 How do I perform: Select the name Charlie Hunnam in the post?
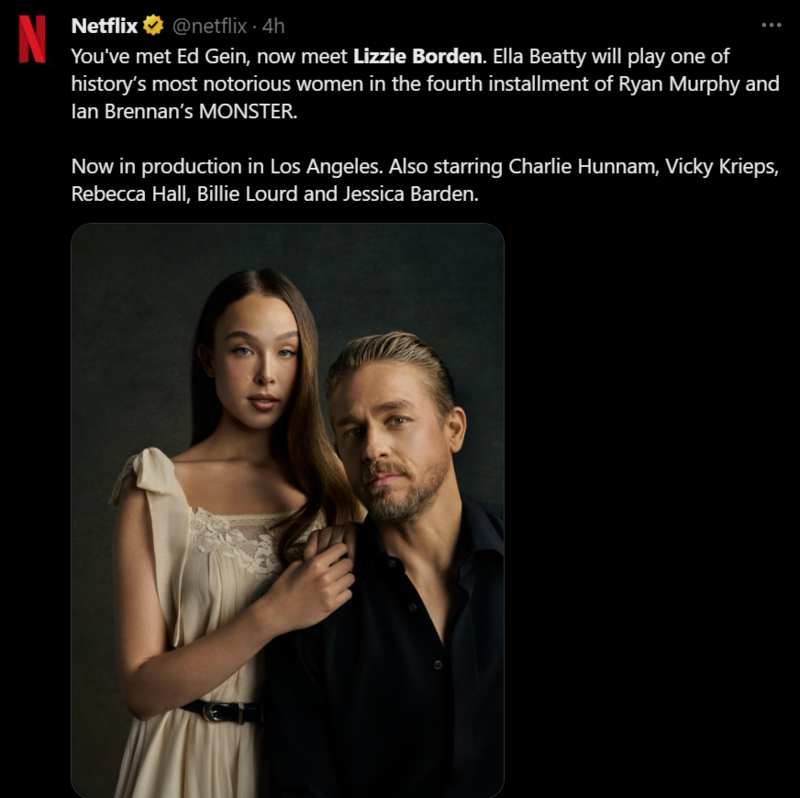(583, 166)
